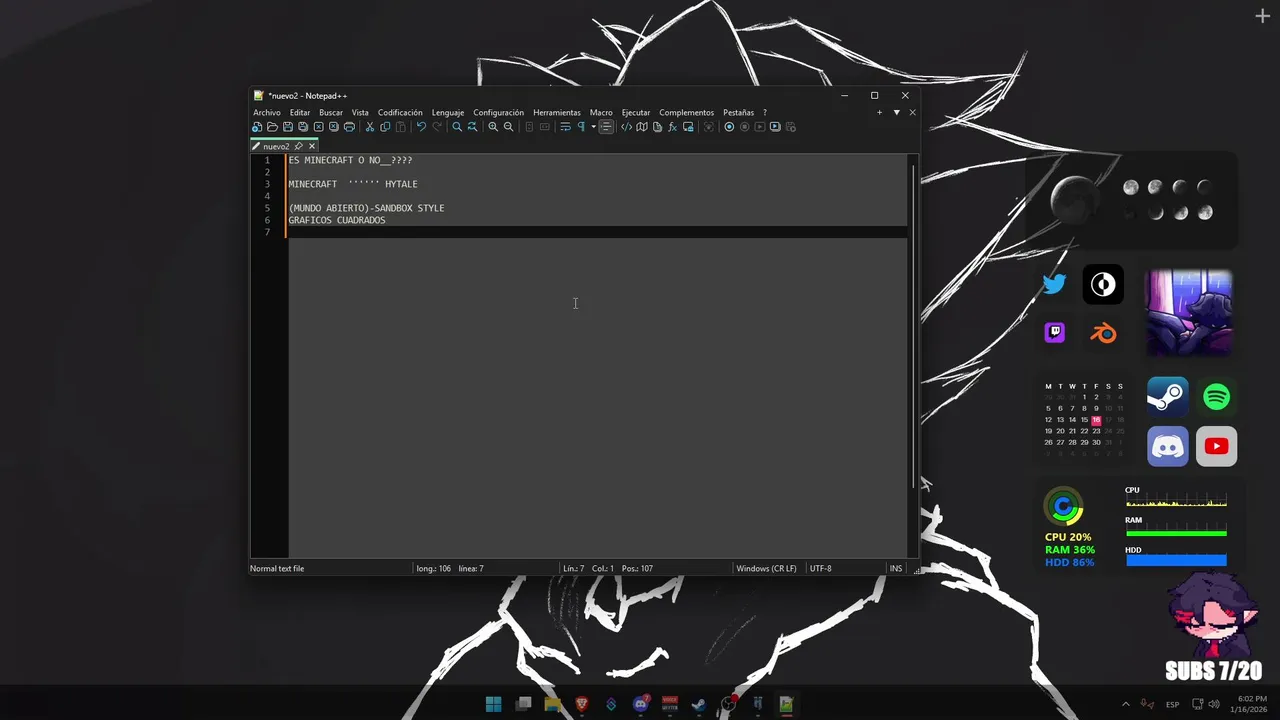The height and width of the screenshot is (720, 1280).
Task: Open the Steam desktop widget icon
Action: 1167,397
